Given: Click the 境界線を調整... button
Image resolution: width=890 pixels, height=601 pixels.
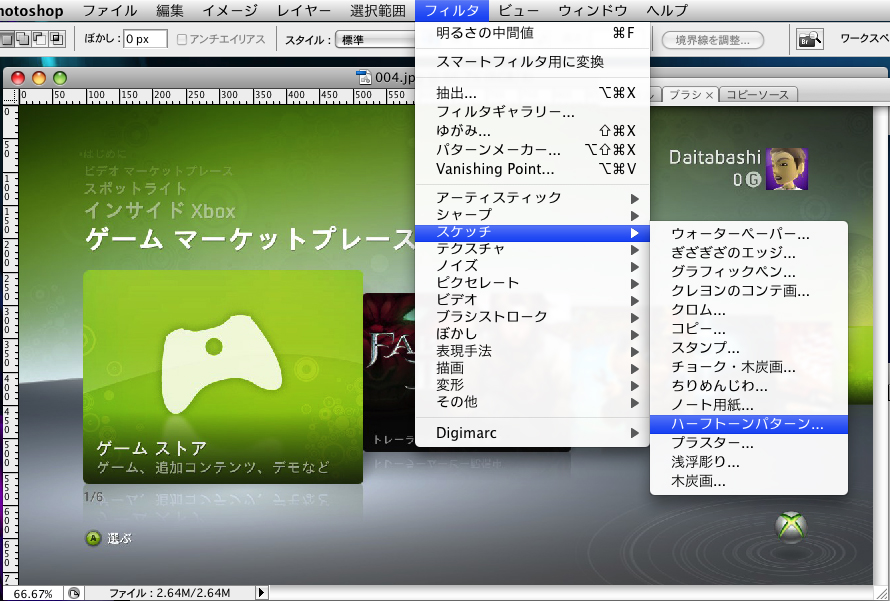Looking at the screenshot, I should [x=712, y=40].
